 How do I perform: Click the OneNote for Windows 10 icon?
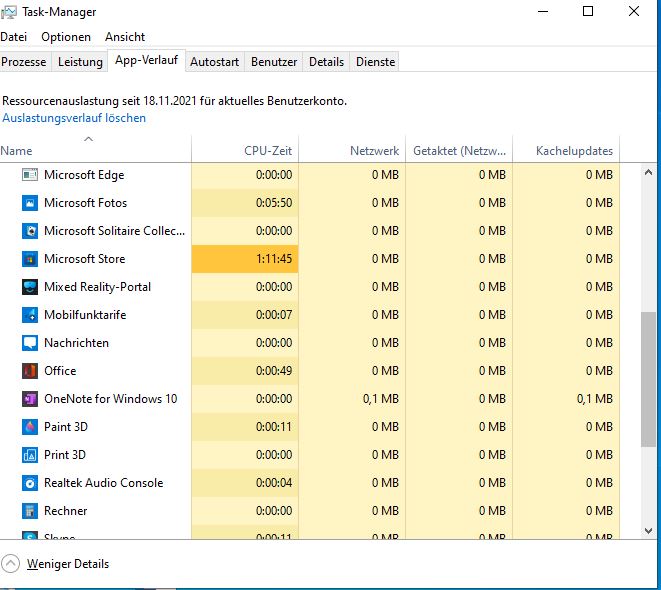pos(30,399)
